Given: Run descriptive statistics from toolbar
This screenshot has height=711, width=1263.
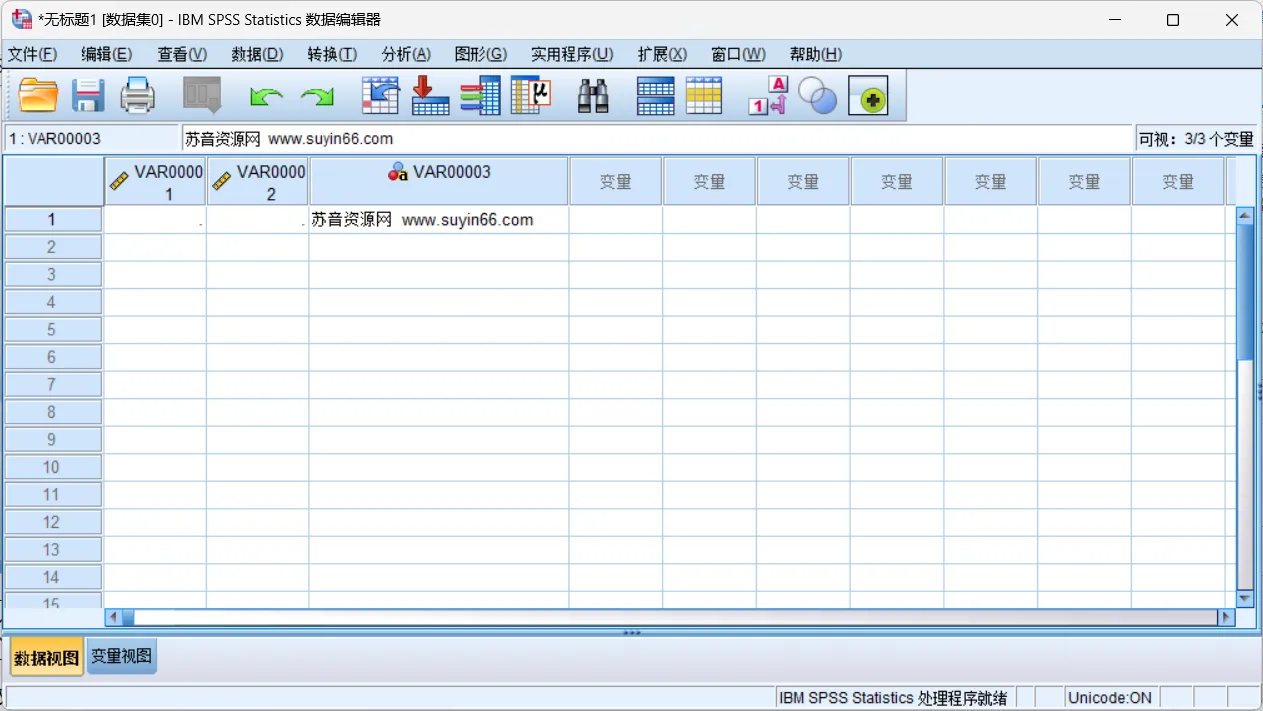Looking at the screenshot, I should 531,95.
